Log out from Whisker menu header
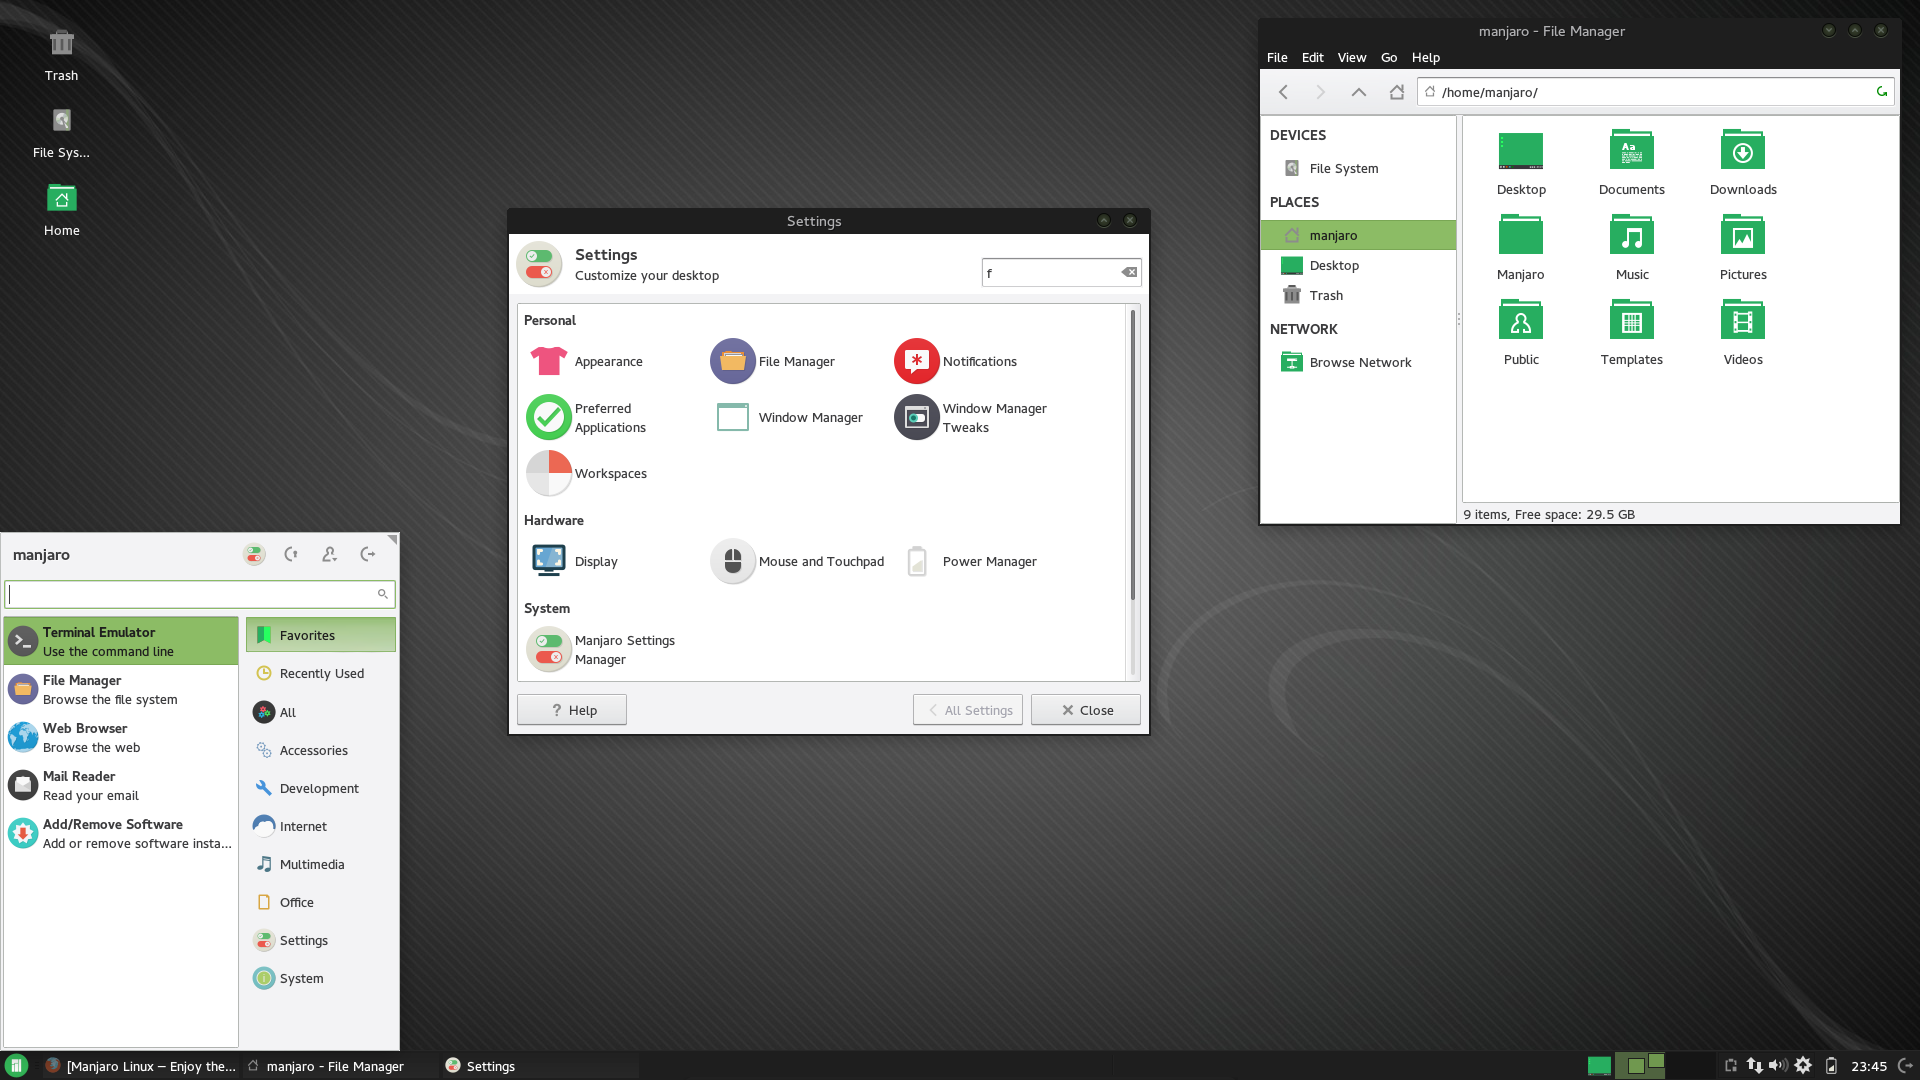This screenshot has height=1080, width=1920. click(x=368, y=554)
